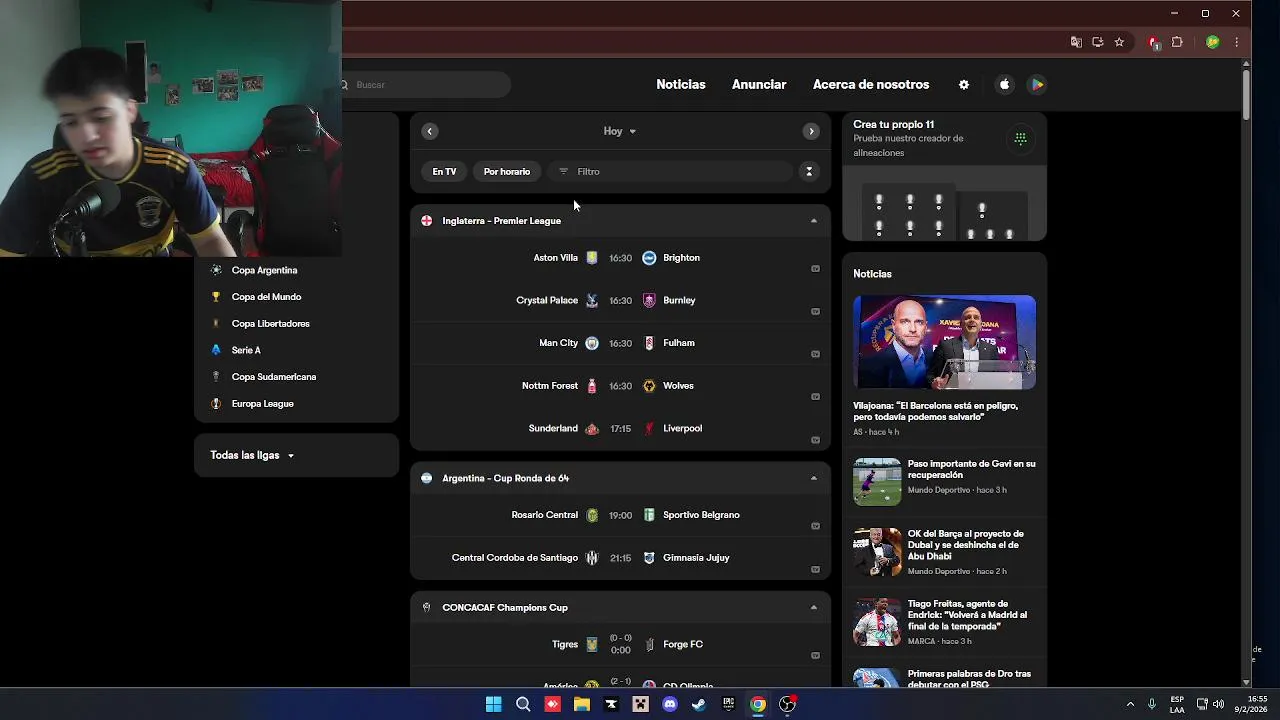Open the Chrome extensions puzzle icon
The image size is (1280, 720).
click(1177, 42)
